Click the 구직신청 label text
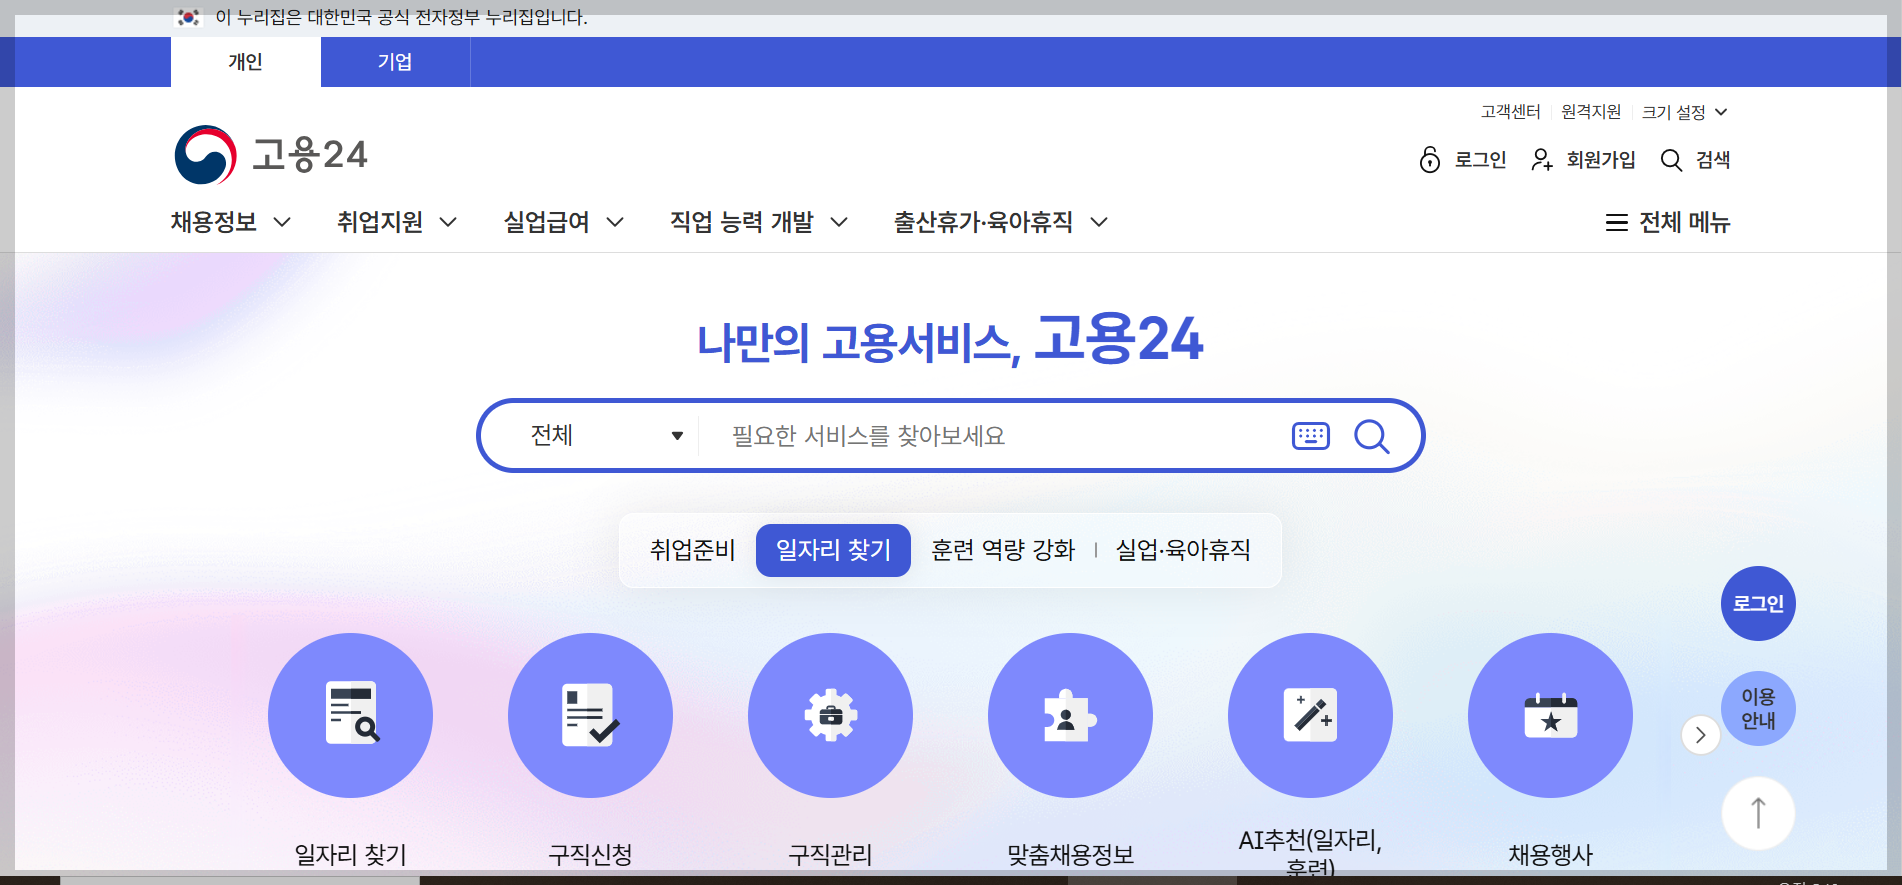Screen dimensions: 1902x885 [590, 855]
